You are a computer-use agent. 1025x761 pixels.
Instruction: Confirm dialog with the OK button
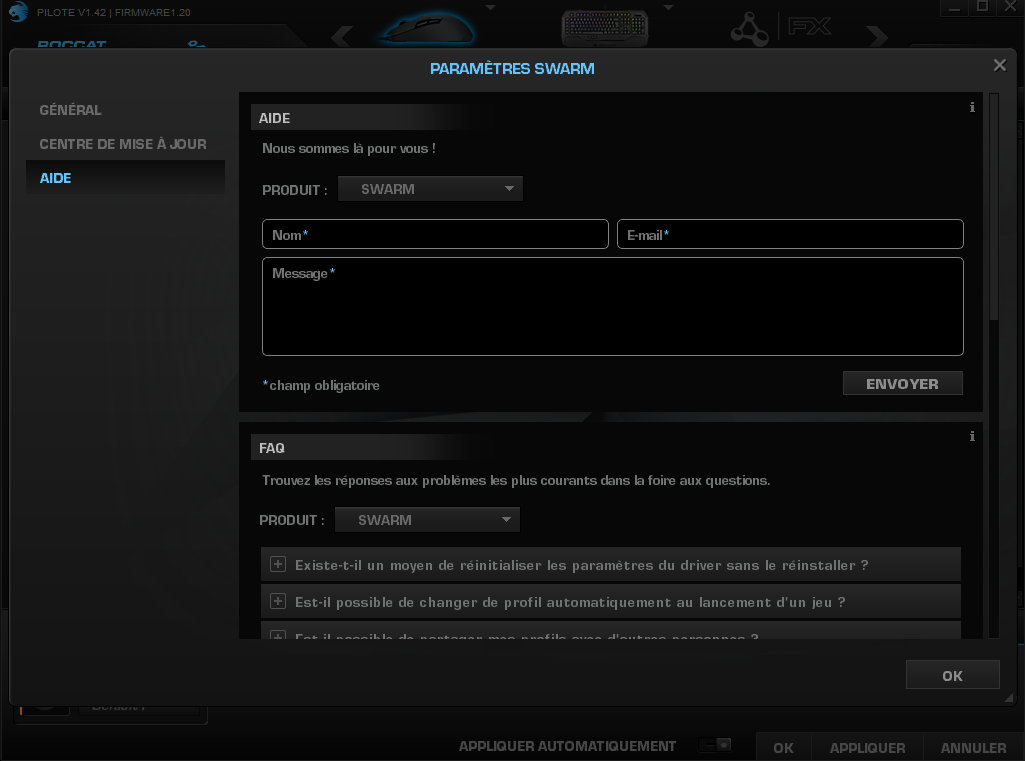click(952, 675)
